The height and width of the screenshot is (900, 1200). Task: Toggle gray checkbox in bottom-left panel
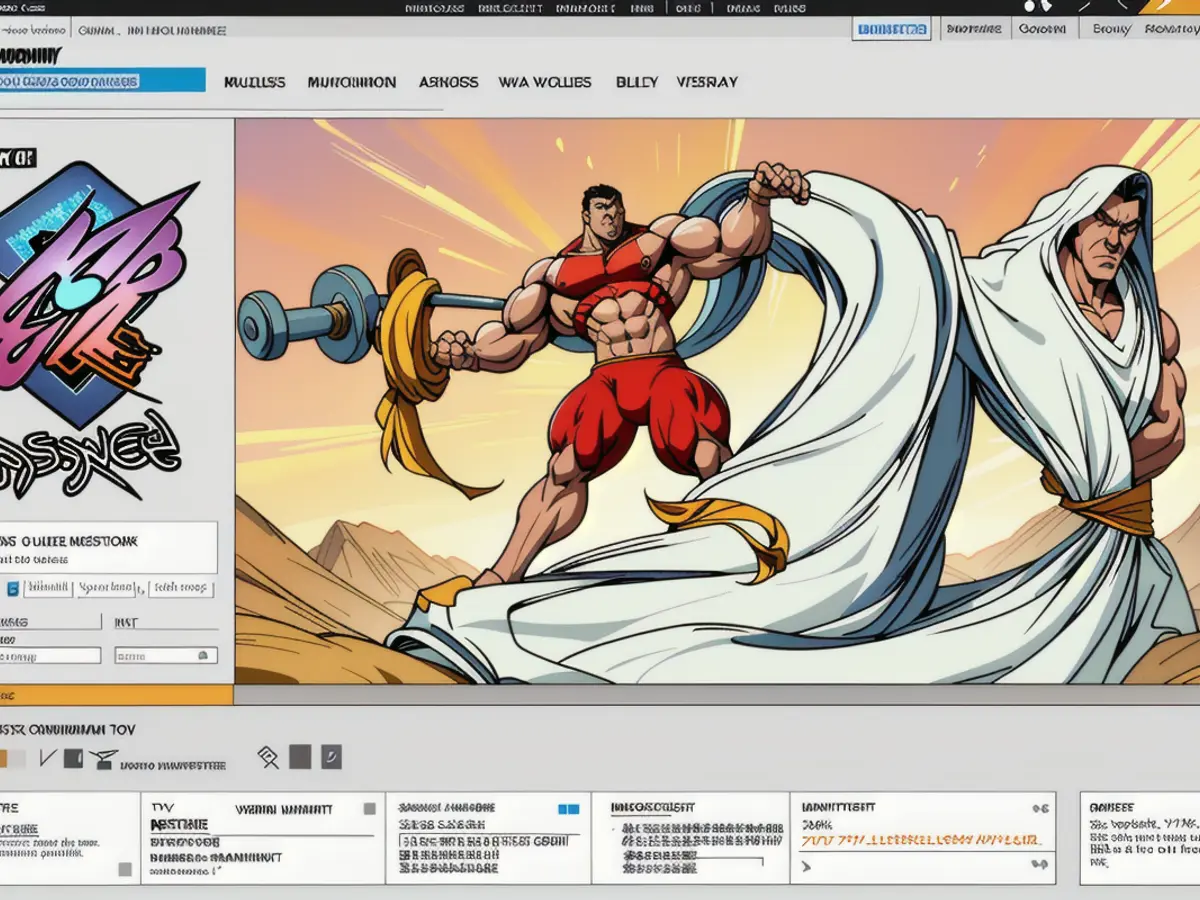click(x=125, y=870)
